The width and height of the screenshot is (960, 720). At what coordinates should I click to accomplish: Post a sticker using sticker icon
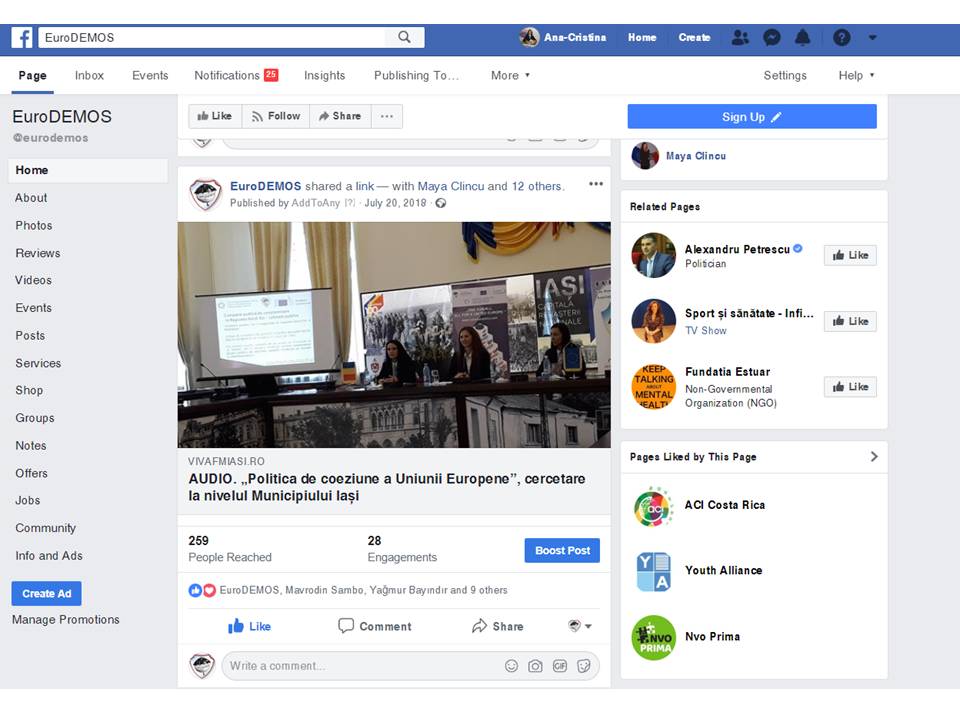coord(583,666)
